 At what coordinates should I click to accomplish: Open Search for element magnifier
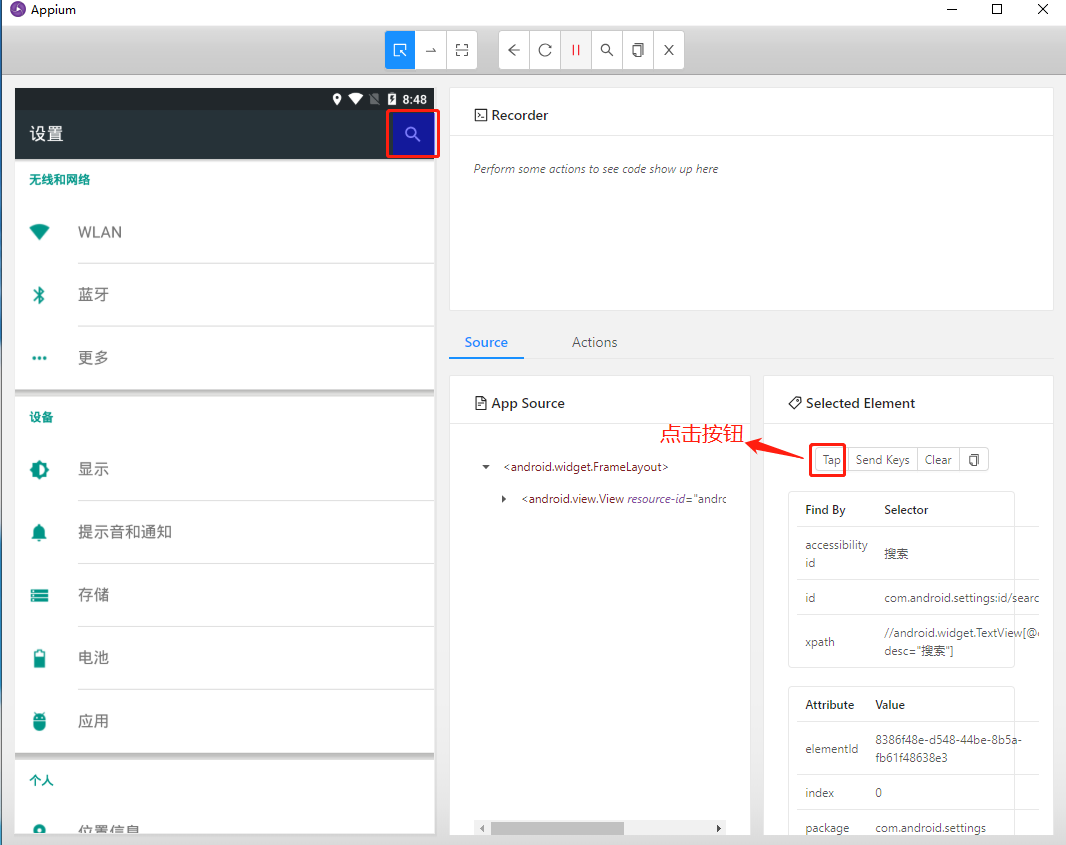[606, 50]
